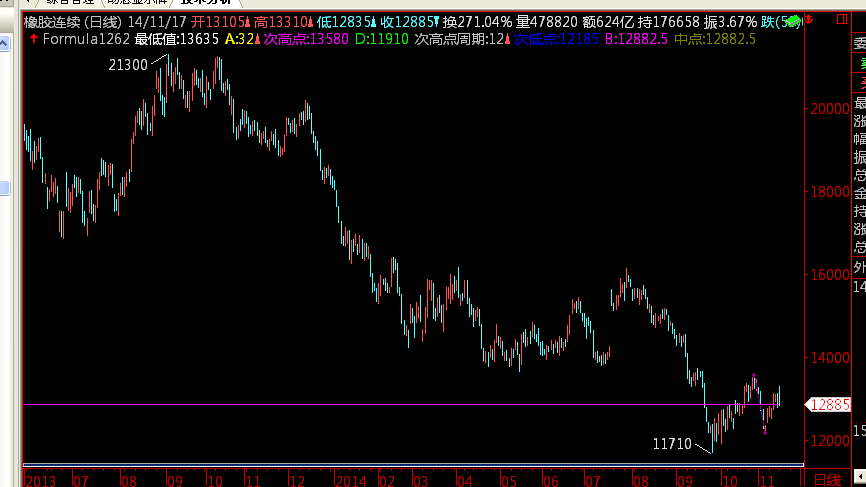
Task: Click the 换271.04% turnover value
Action: (477, 22)
